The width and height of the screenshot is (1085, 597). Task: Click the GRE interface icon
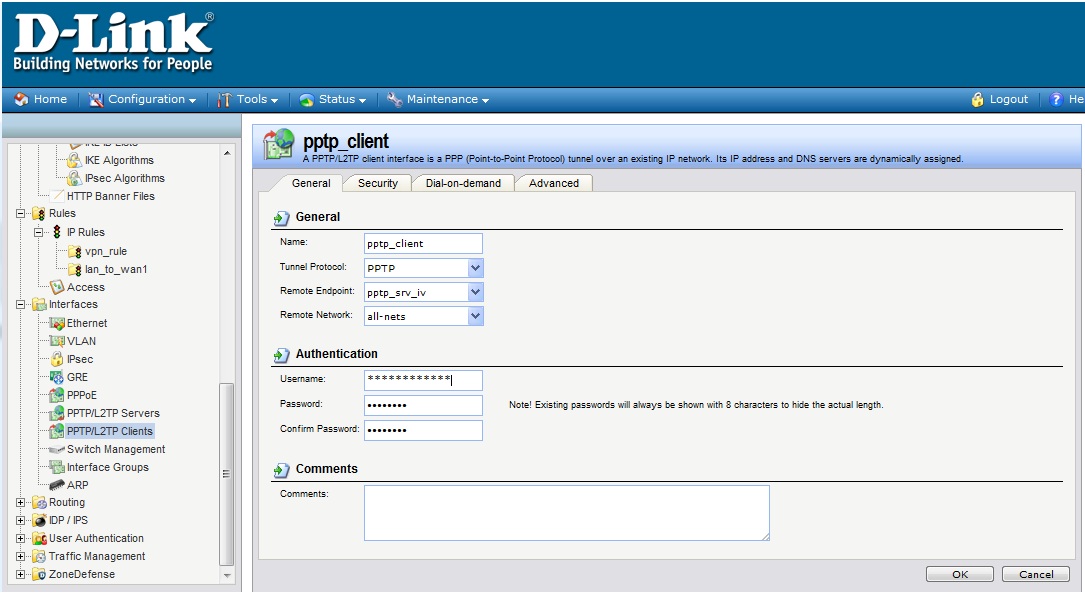(x=57, y=377)
